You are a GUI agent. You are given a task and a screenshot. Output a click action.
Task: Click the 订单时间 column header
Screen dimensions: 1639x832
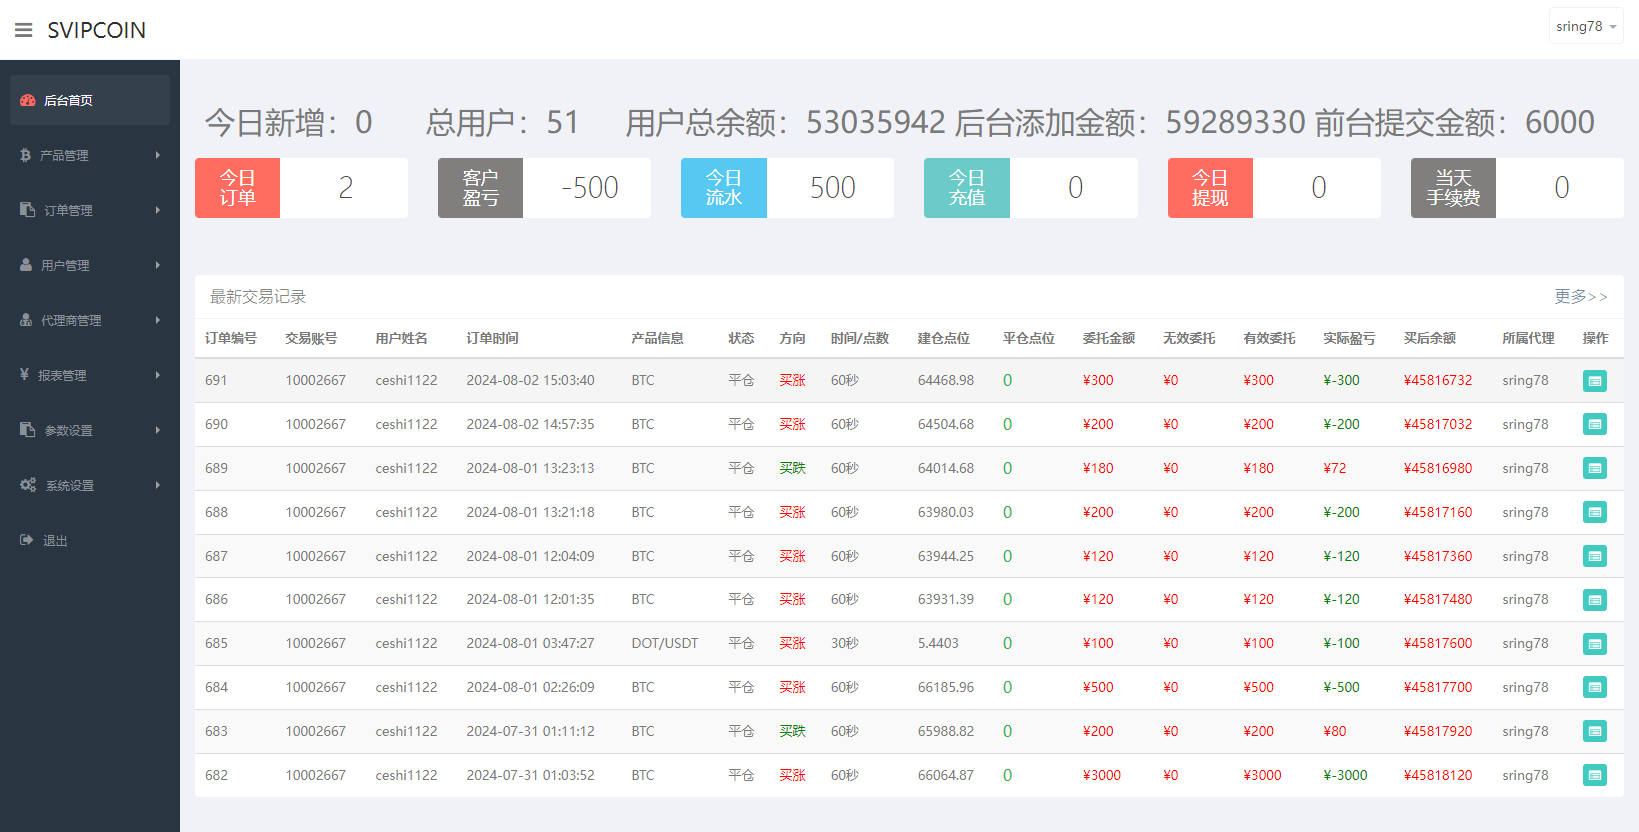[492, 338]
